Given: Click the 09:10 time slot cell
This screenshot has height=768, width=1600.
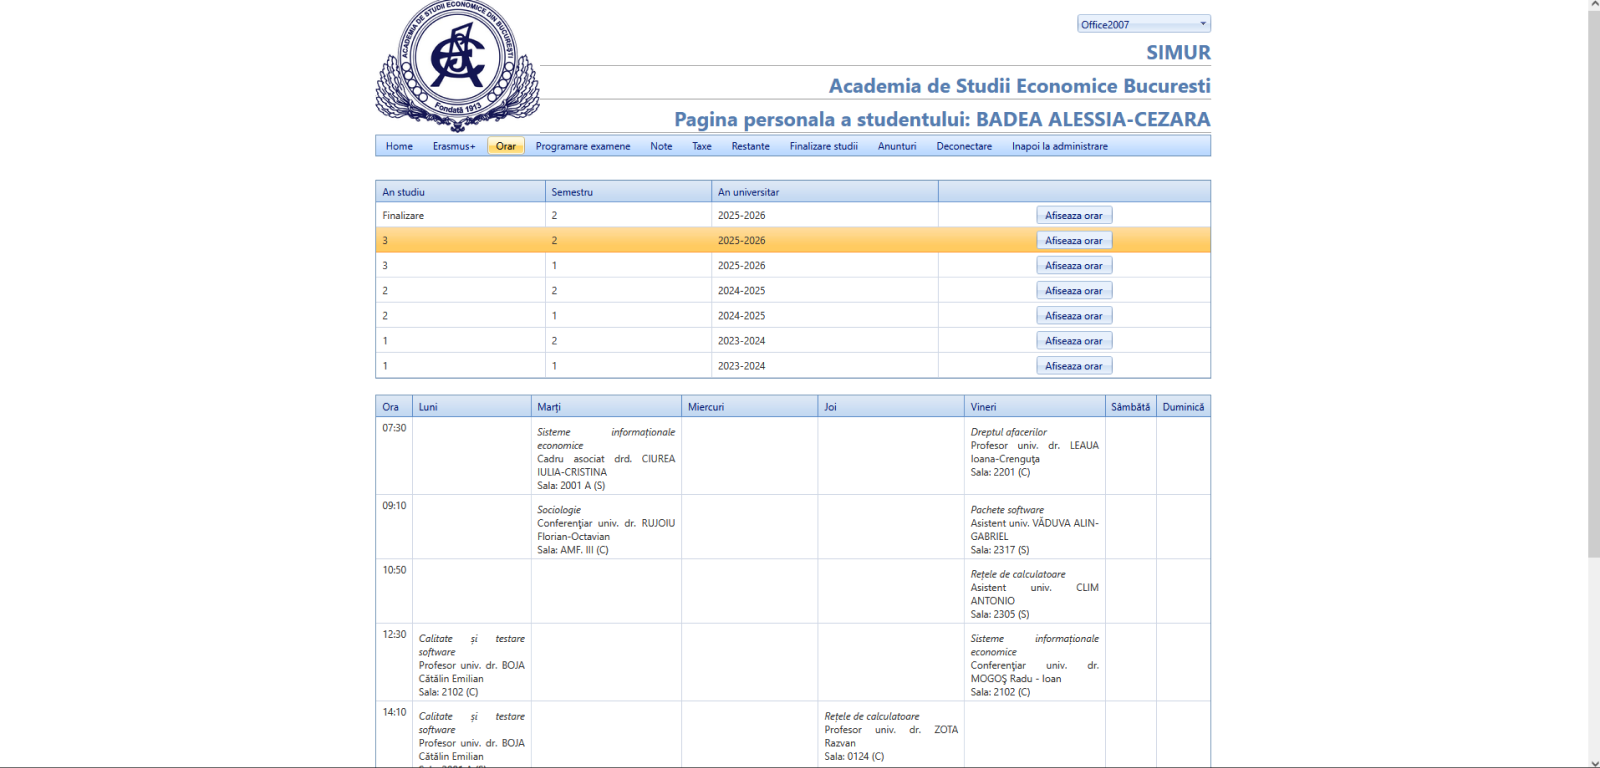Looking at the screenshot, I should point(394,527).
